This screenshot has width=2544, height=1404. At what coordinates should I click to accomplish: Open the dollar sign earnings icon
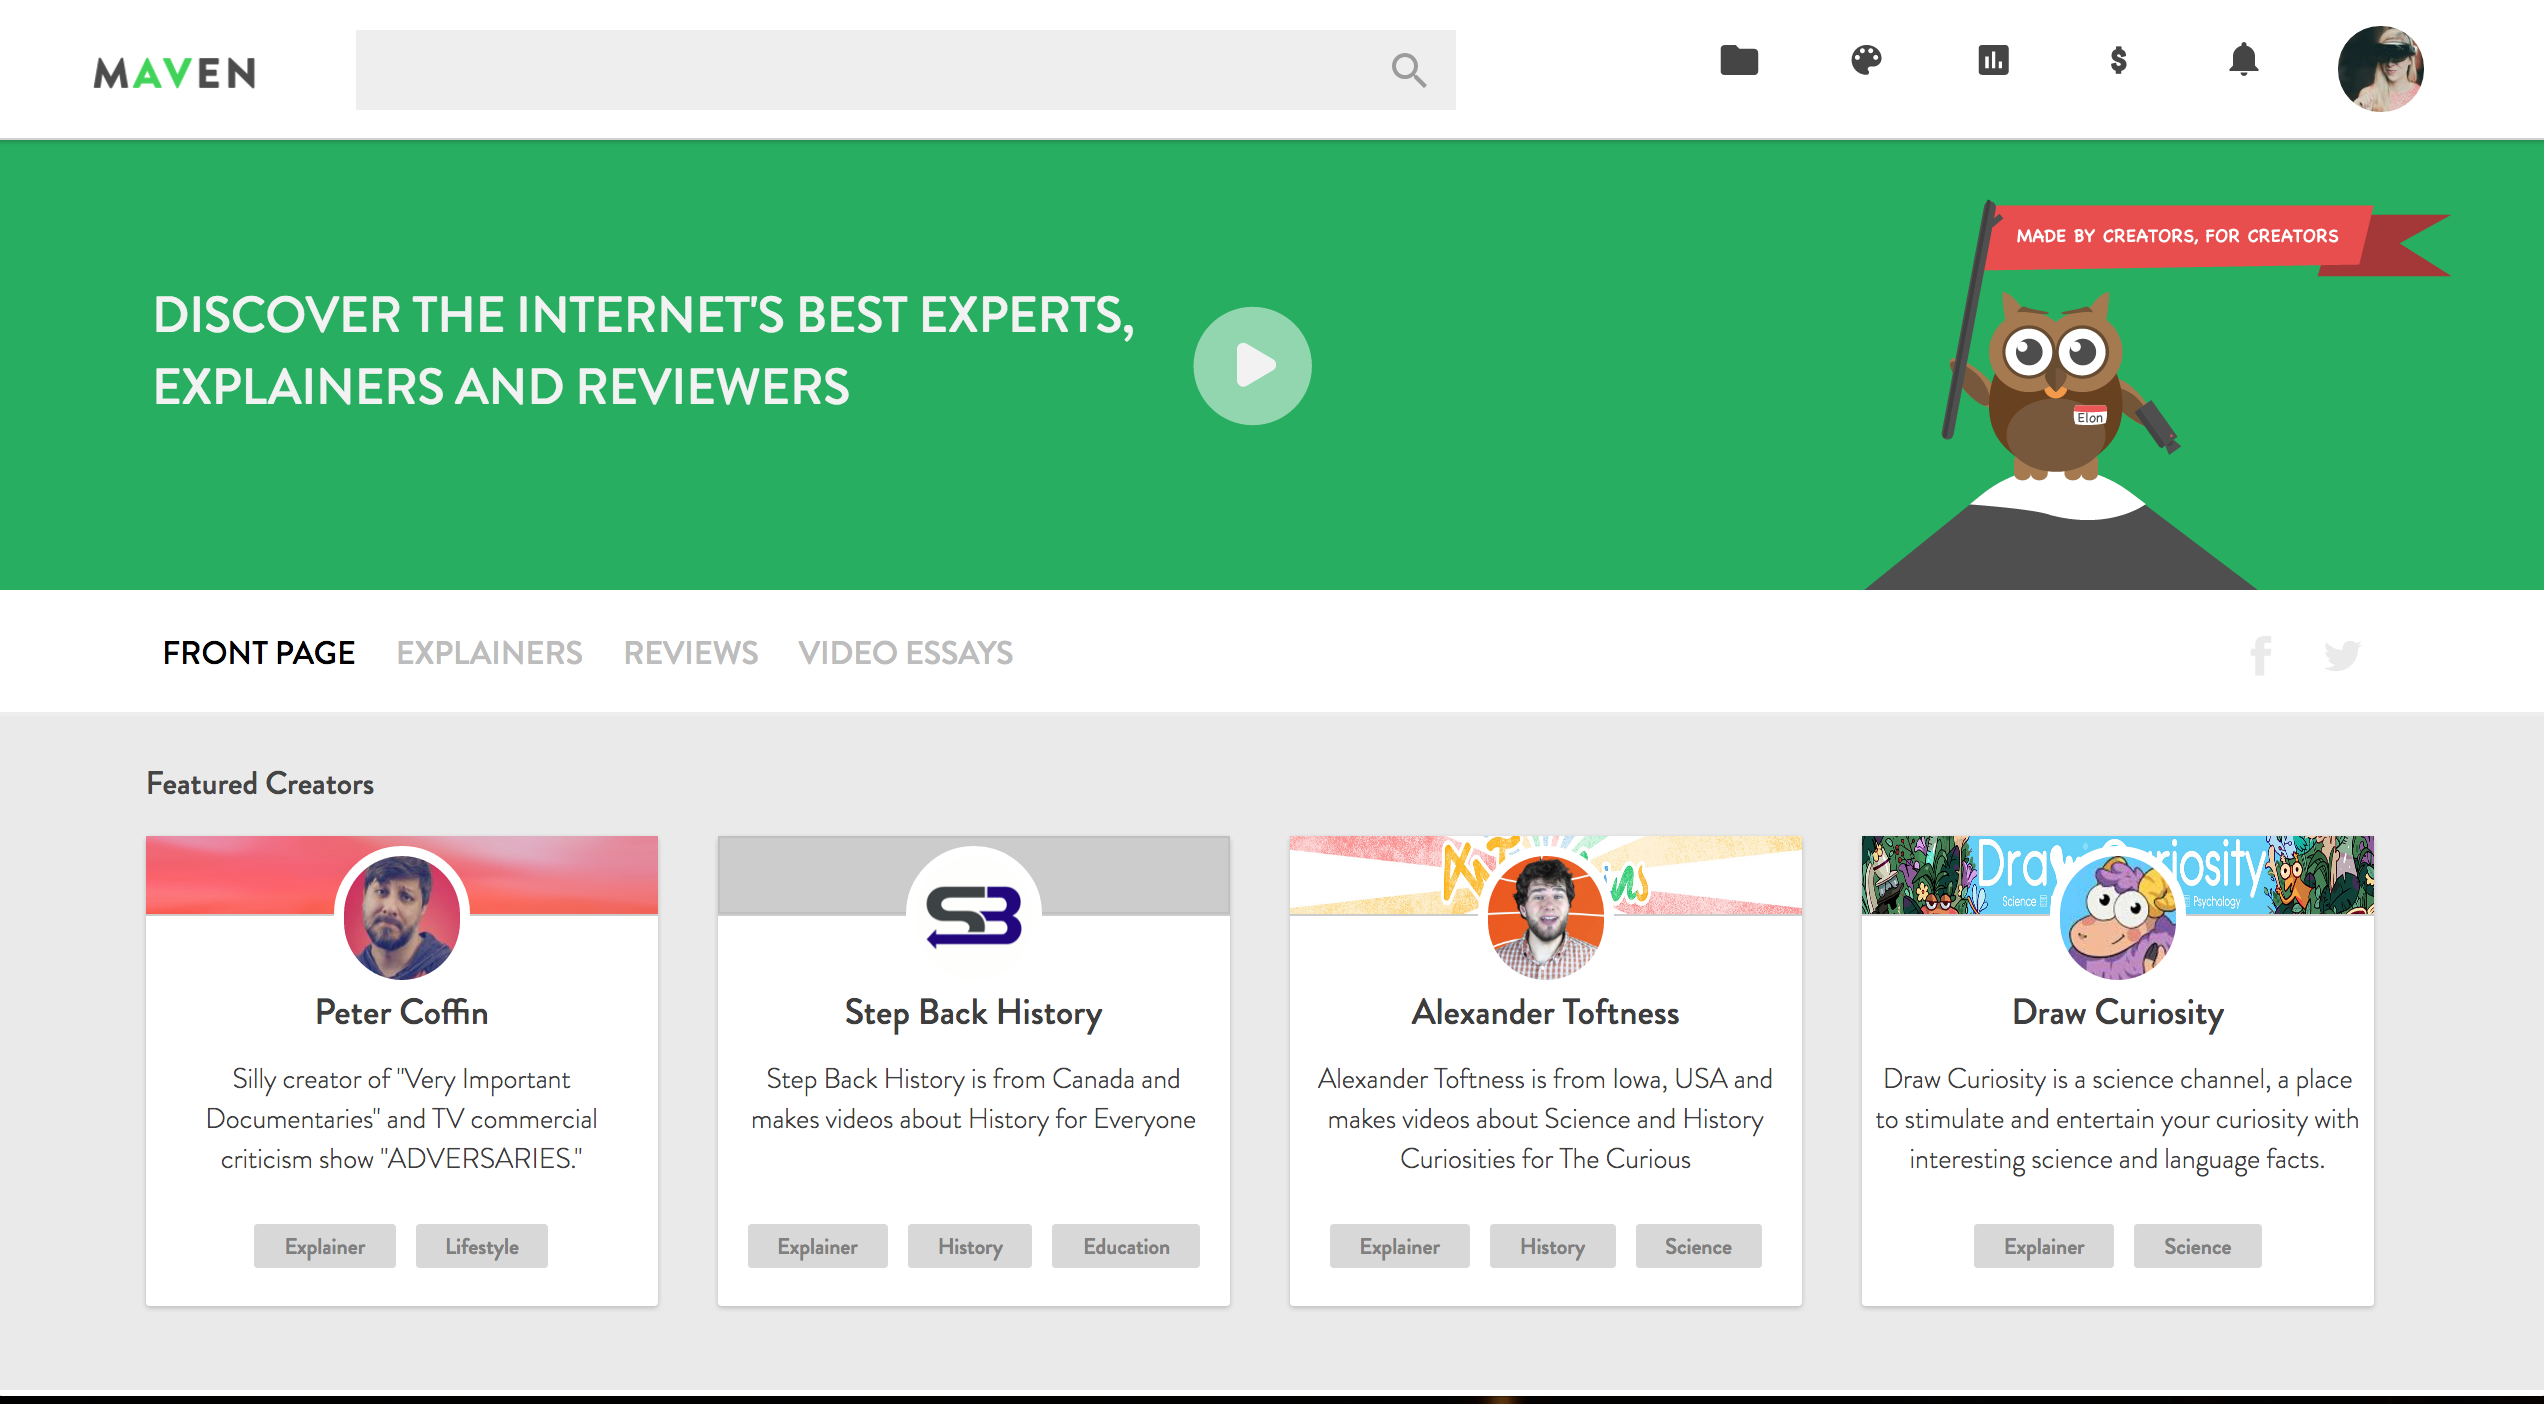coord(2118,60)
